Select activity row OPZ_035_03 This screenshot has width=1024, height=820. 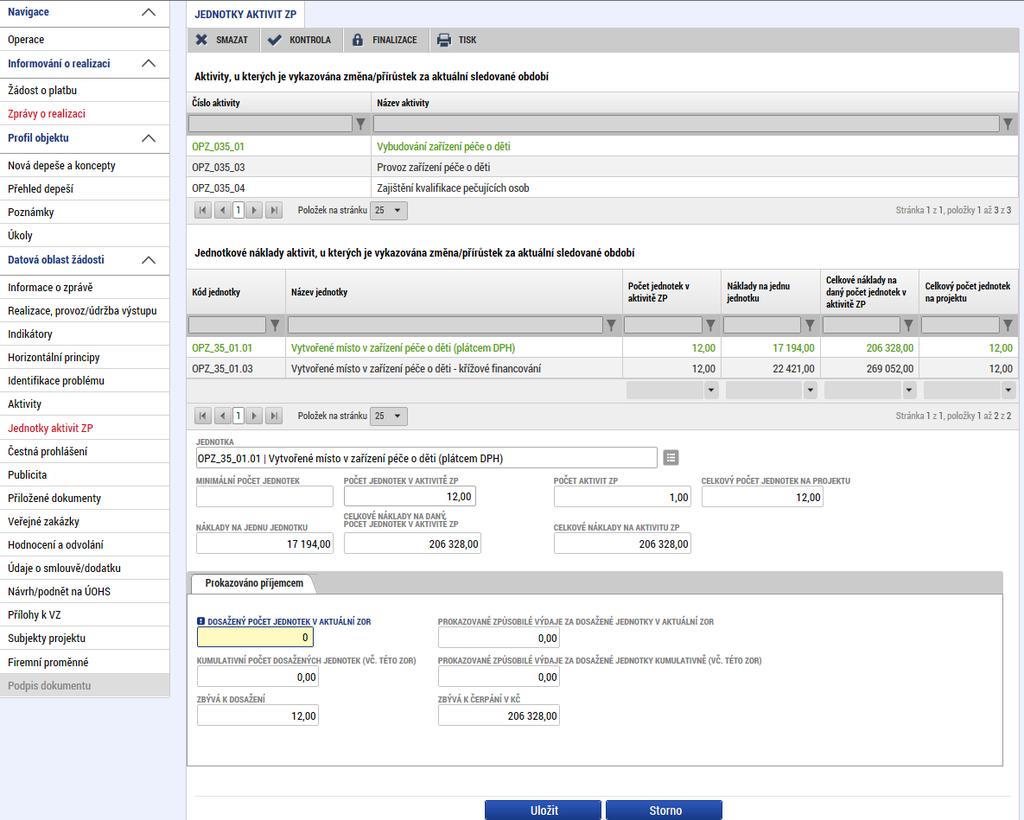pos(602,167)
